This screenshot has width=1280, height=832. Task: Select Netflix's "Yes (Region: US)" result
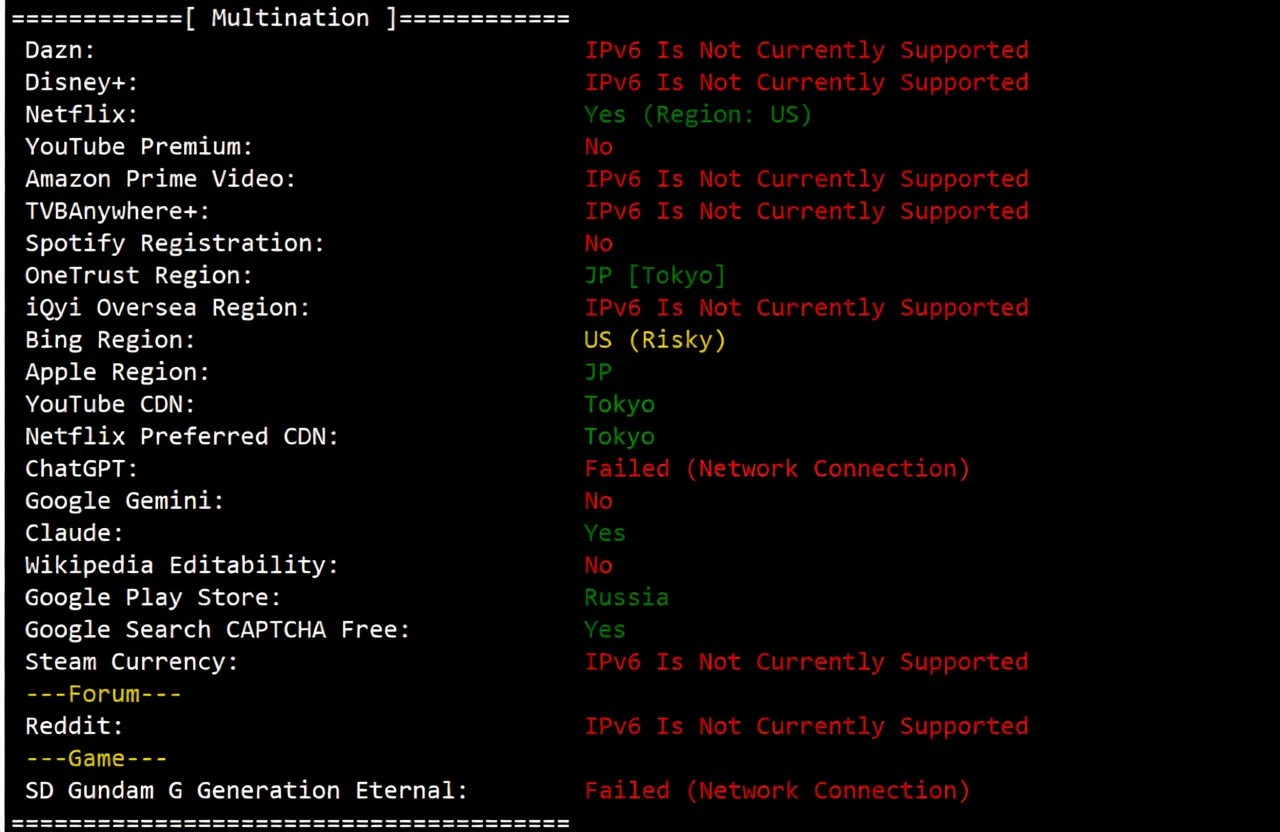coord(699,114)
